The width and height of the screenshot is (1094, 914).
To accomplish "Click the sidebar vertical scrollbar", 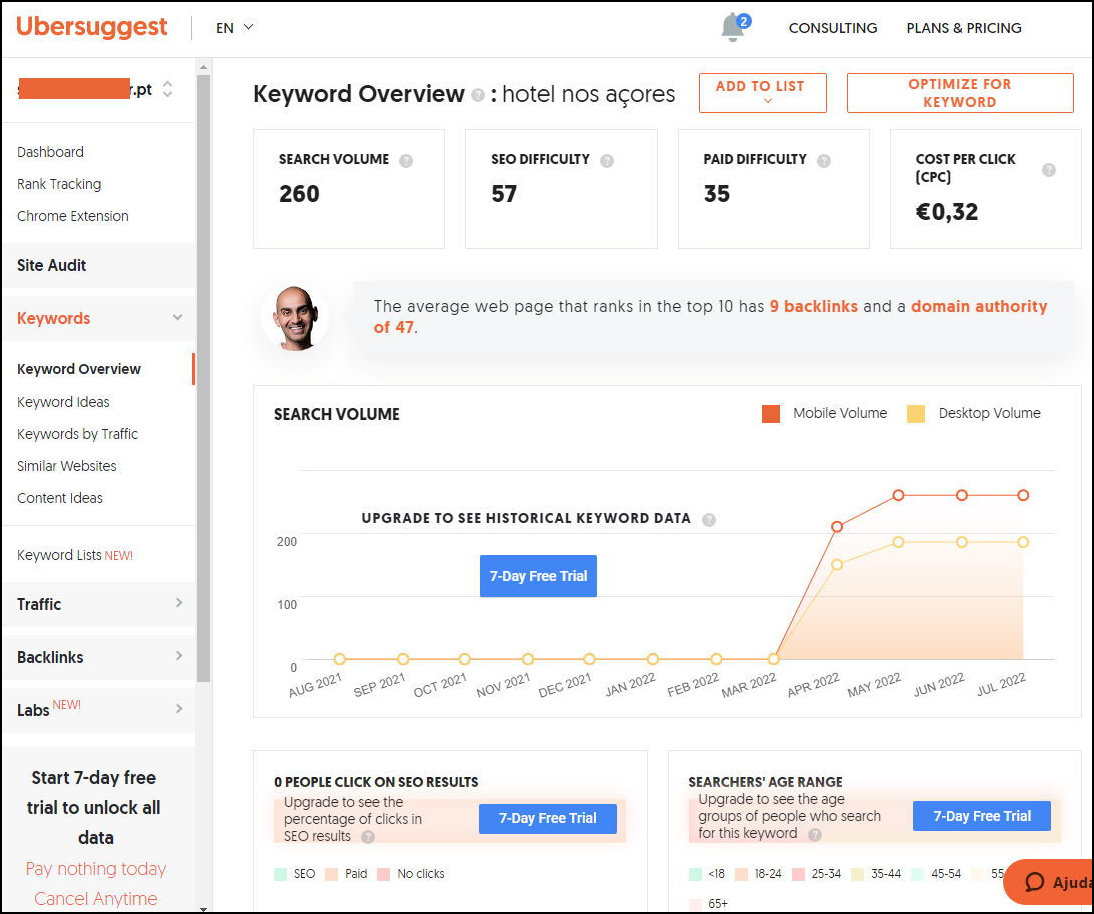I will pos(204,378).
